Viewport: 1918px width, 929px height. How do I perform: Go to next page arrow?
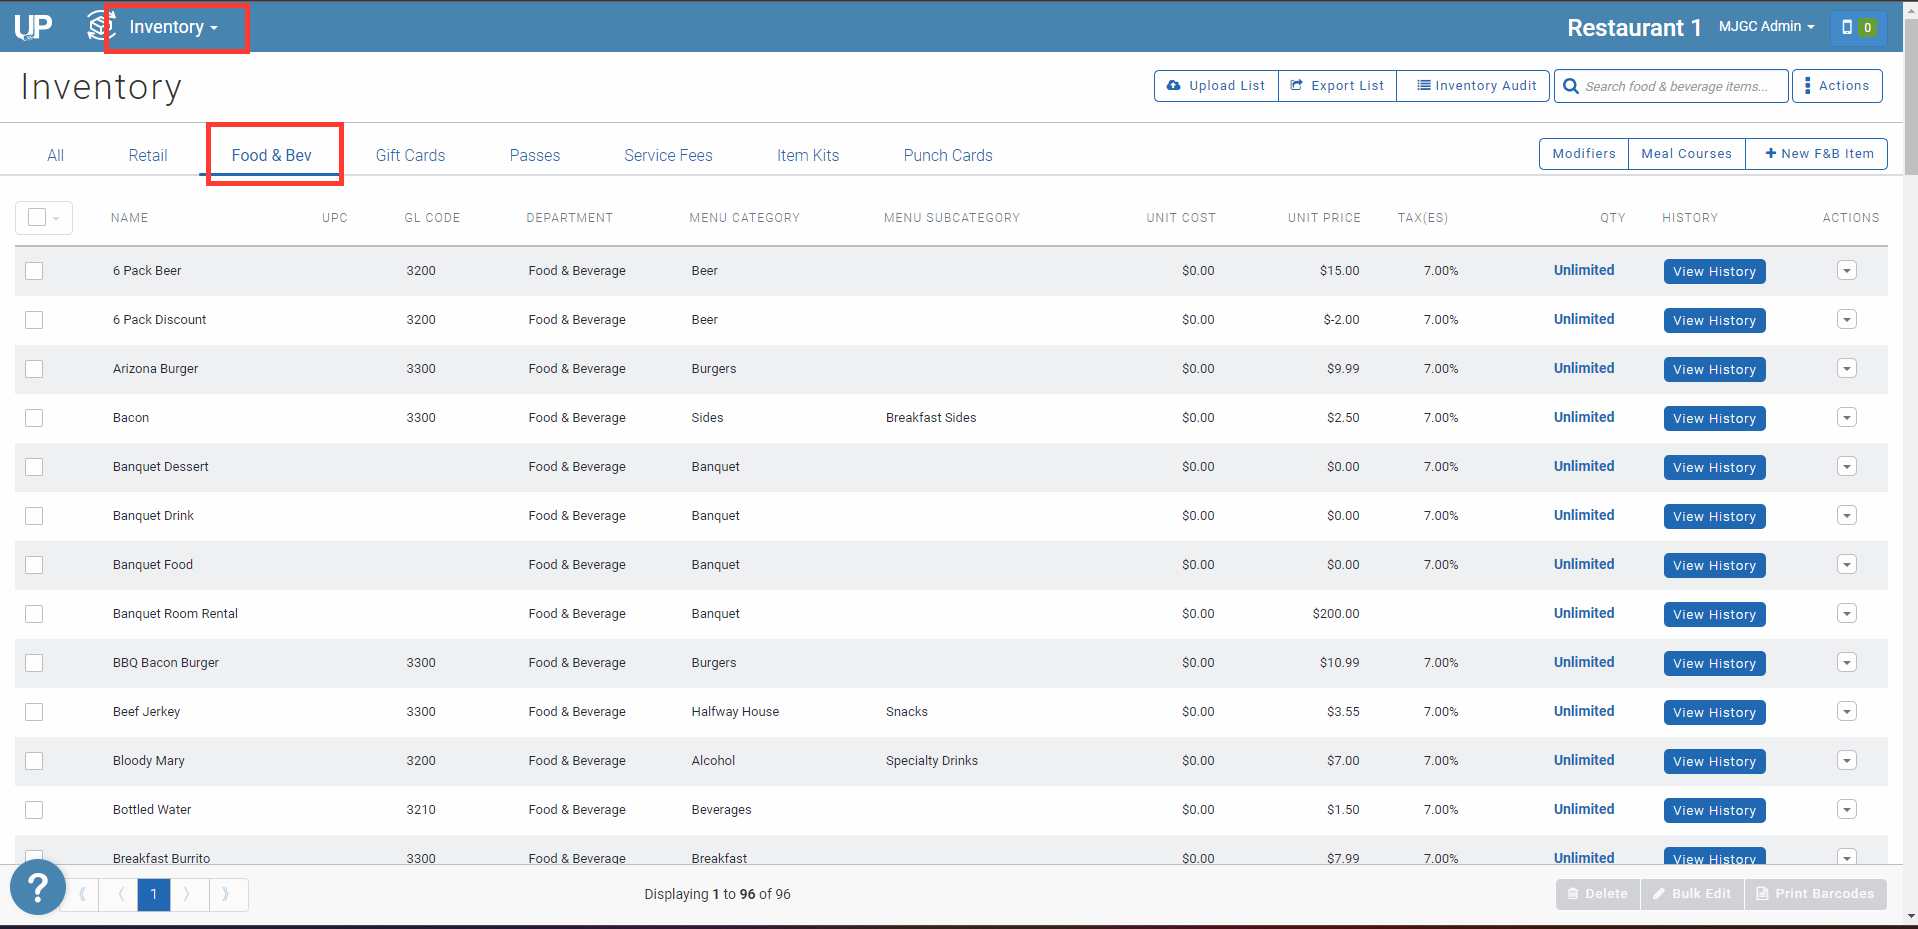click(188, 894)
